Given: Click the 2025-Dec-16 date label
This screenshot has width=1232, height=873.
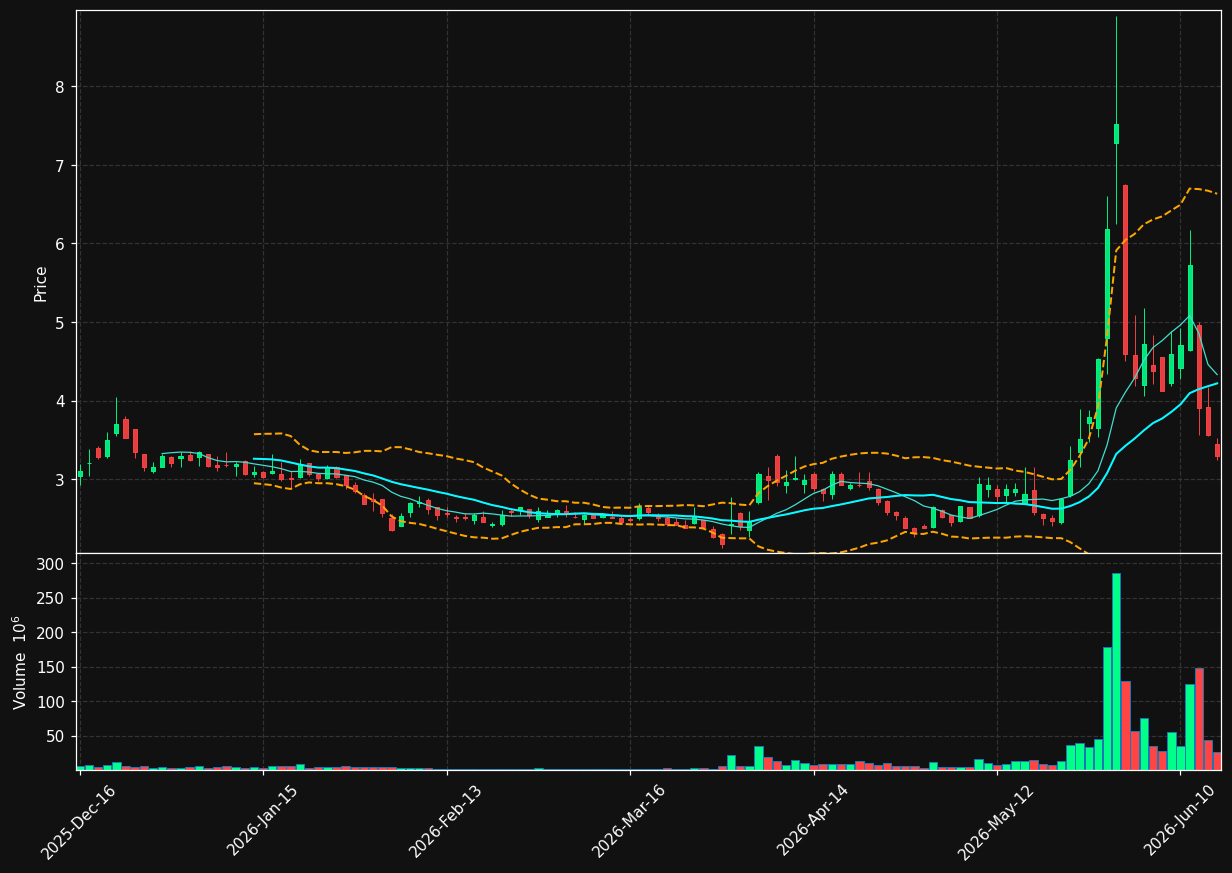Looking at the screenshot, I should pos(78,822).
